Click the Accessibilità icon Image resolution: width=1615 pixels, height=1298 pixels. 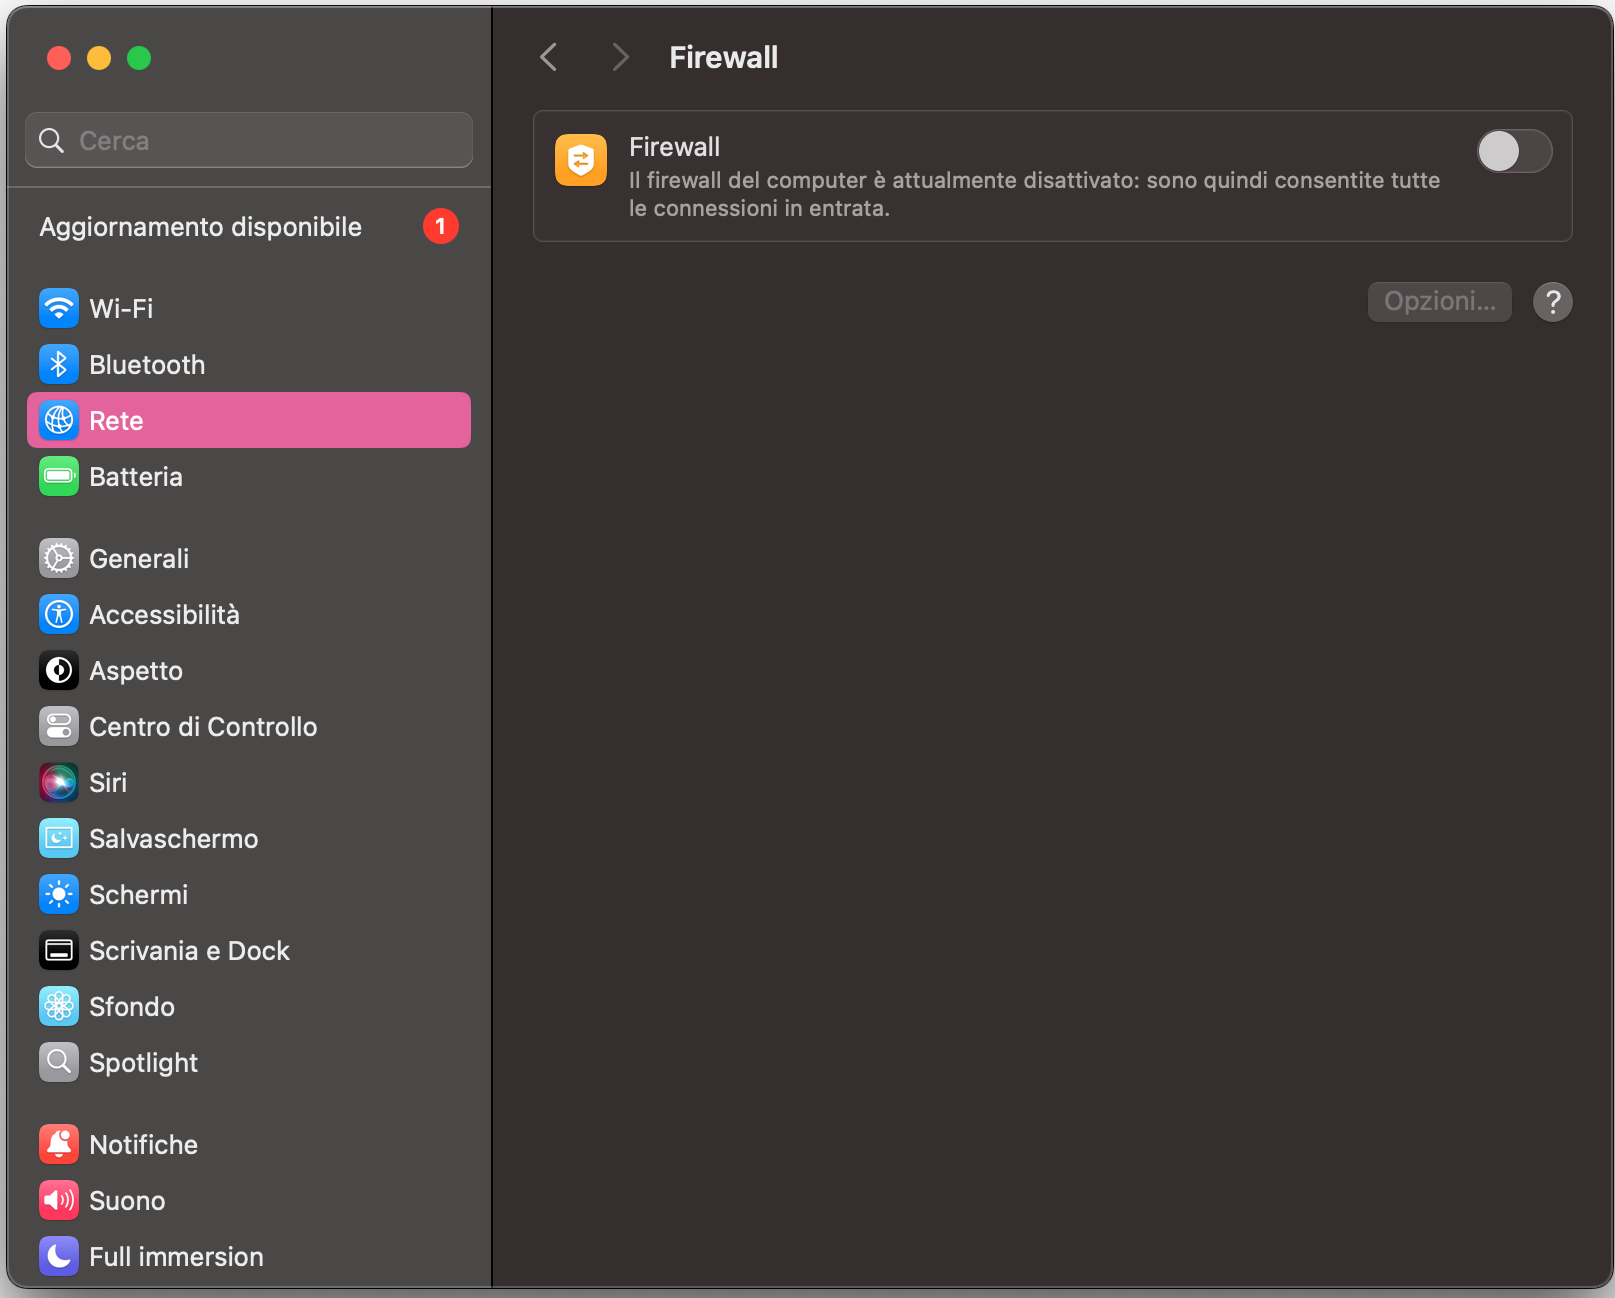(x=59, y=614)
